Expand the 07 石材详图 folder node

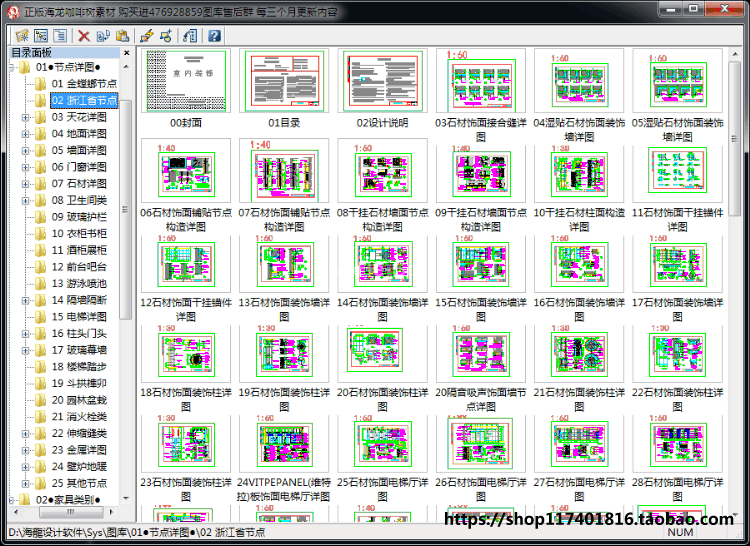tap(24, 184)
